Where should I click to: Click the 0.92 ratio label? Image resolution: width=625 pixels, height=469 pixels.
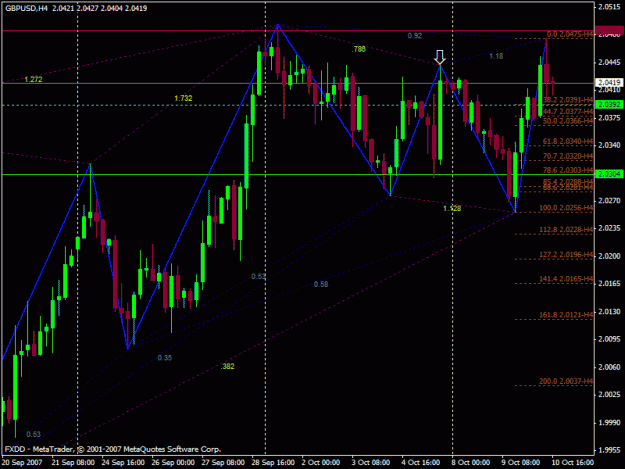pyautogui.click(x=415, y=36)
